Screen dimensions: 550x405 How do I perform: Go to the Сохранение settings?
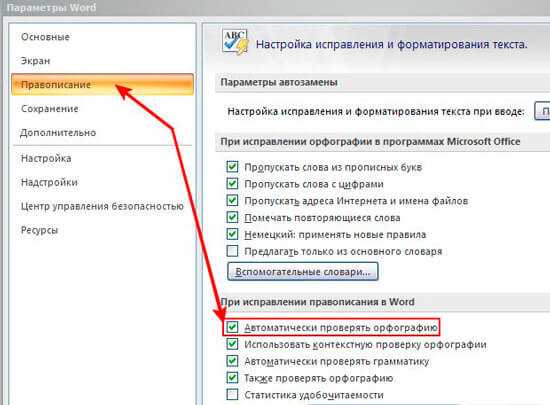(x=49, y=109)
